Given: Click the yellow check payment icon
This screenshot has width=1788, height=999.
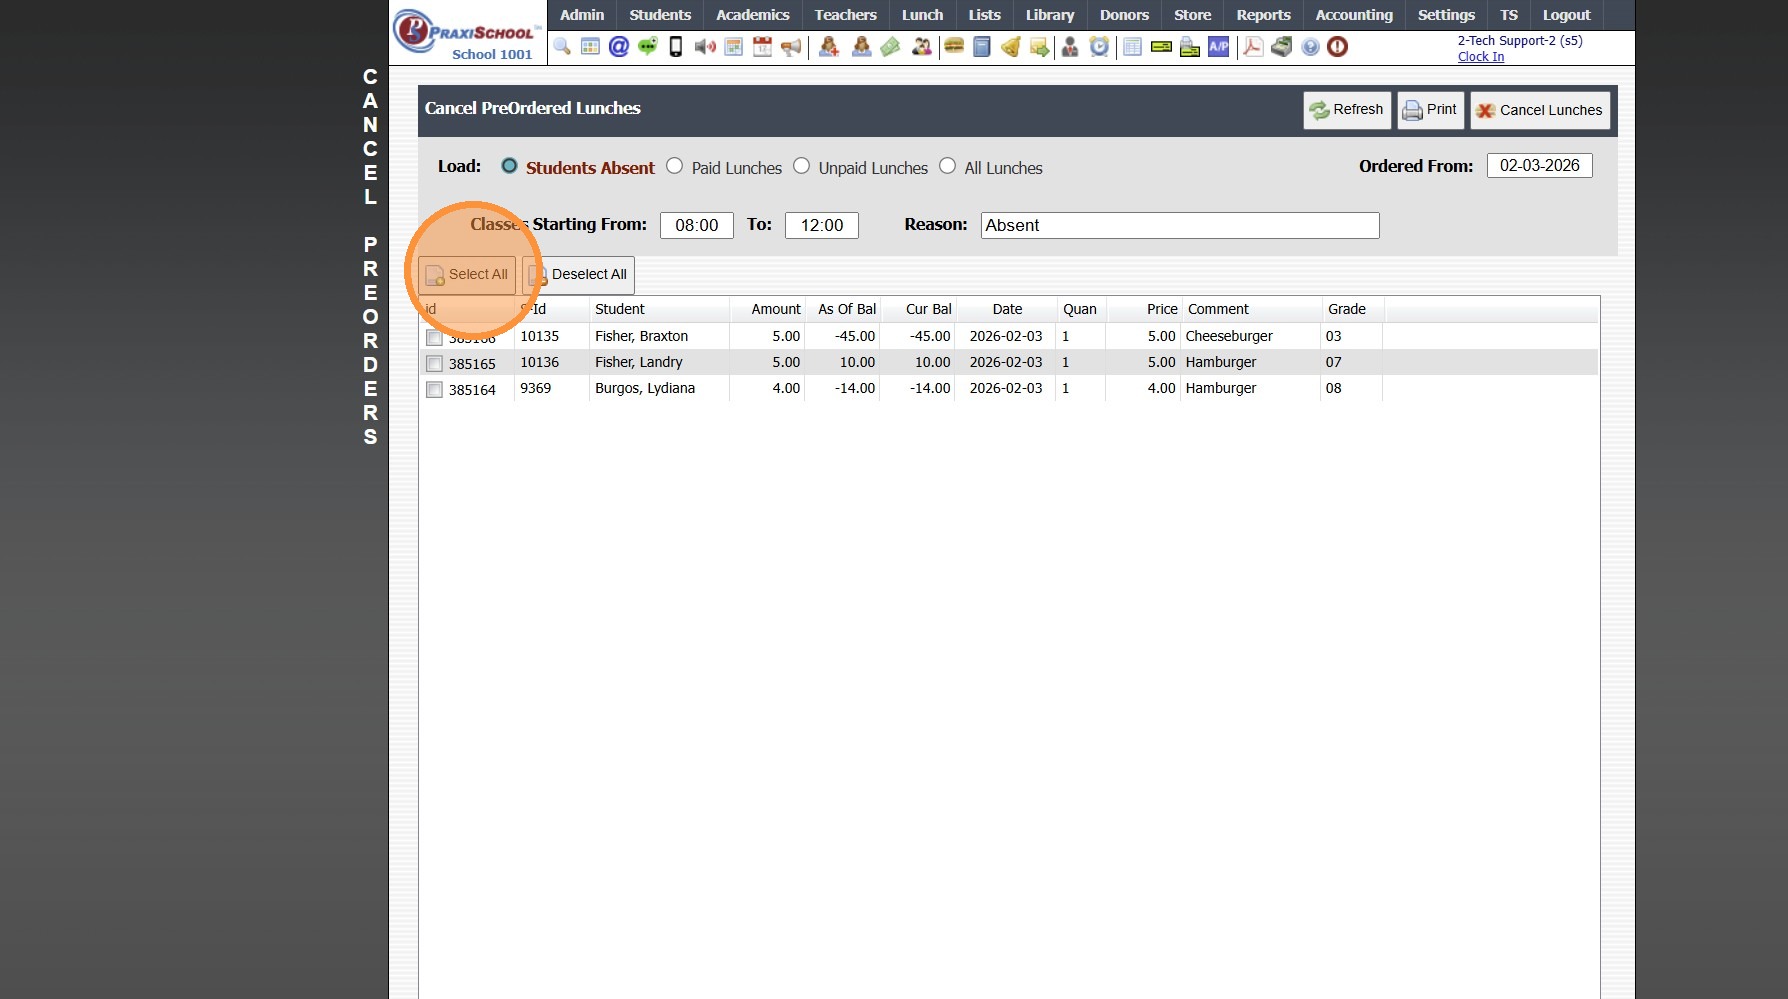Looking at the screenshot, I should [x=1161, y=47].
